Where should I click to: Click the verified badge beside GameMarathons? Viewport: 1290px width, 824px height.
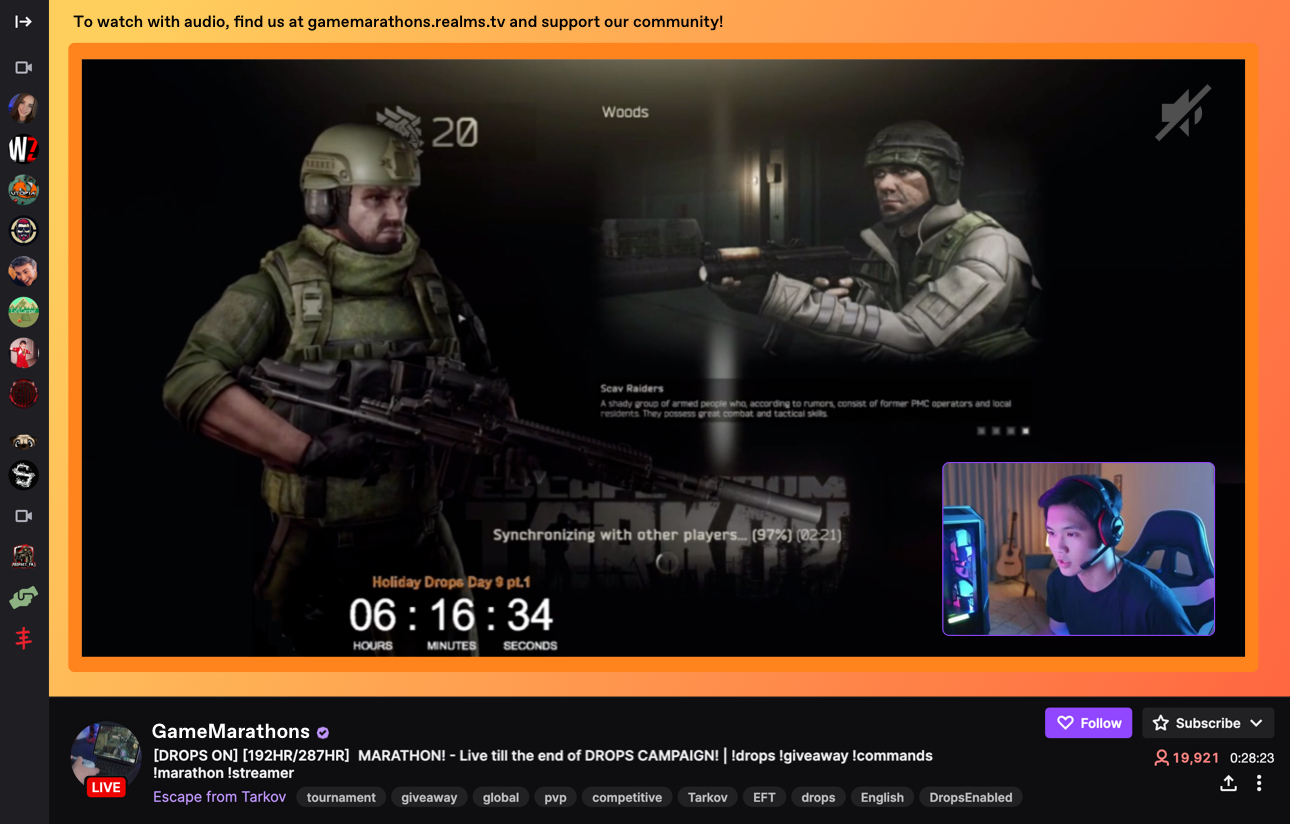(323, 732)
